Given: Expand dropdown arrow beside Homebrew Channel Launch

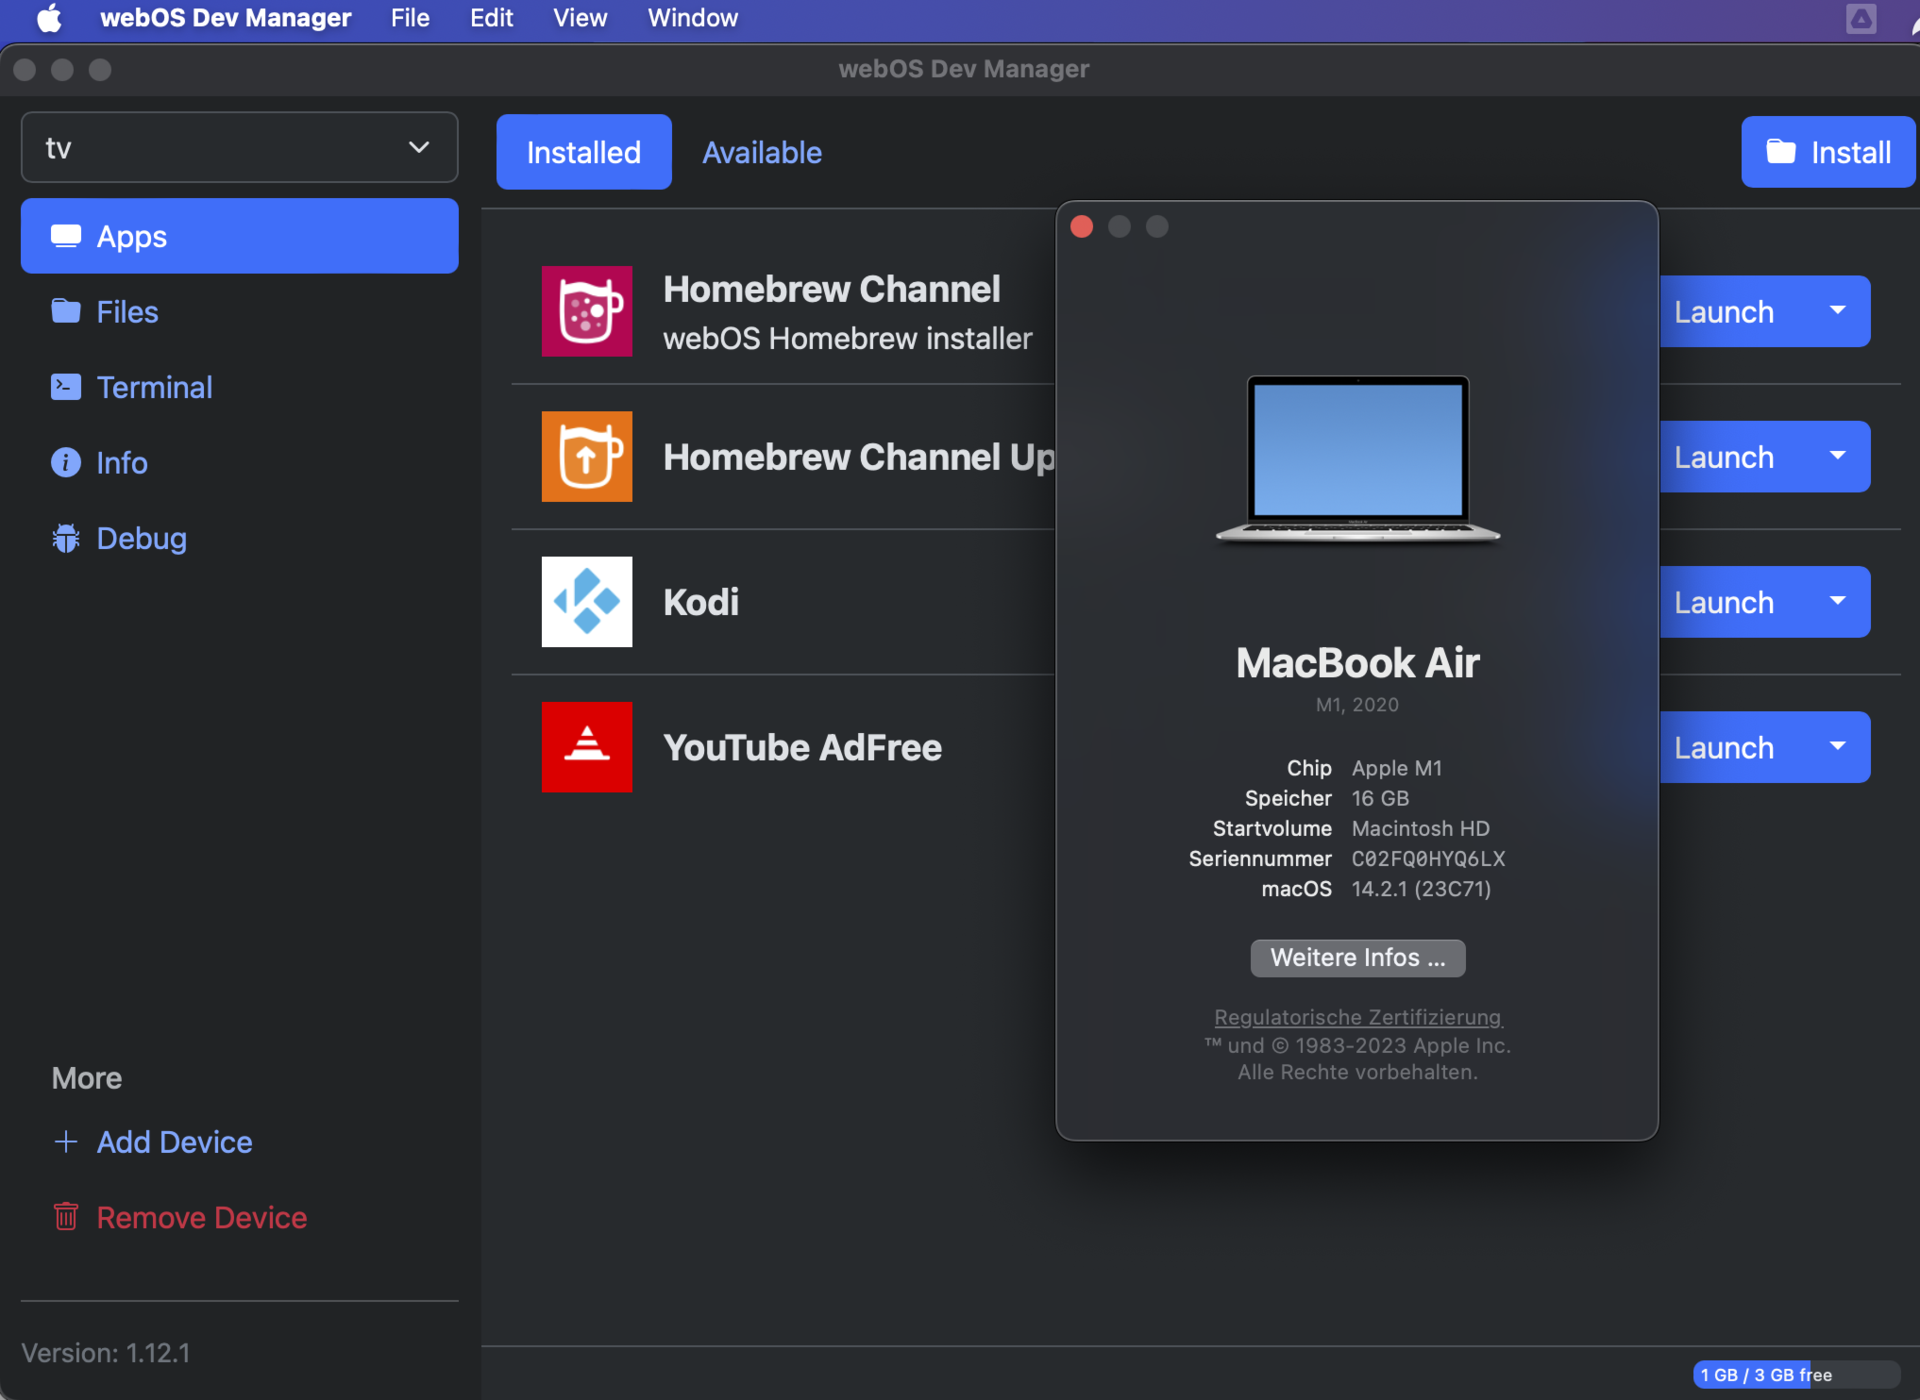Looking at the screenshot, I should 1837,311.
